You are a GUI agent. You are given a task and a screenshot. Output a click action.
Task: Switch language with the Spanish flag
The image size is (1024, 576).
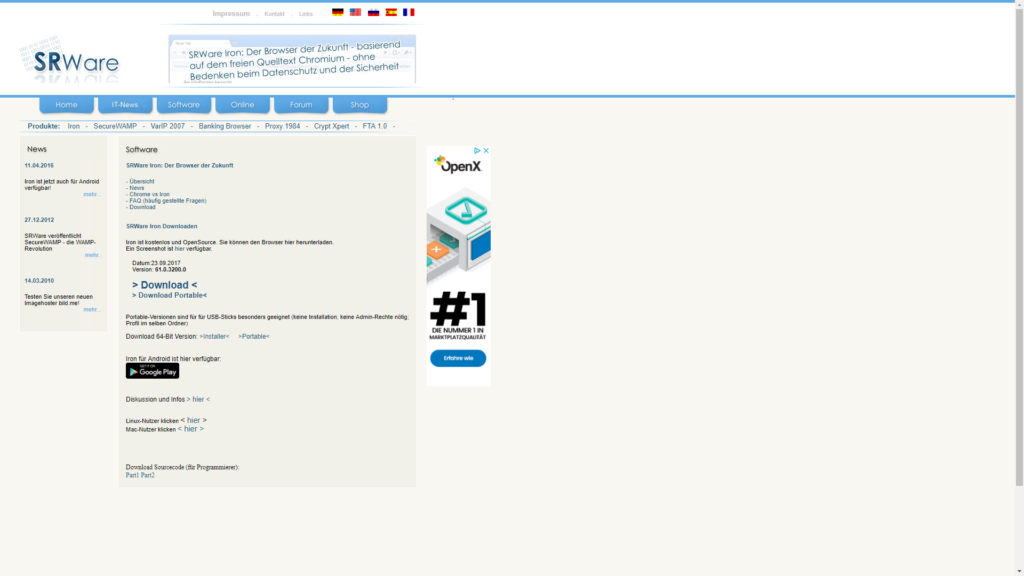click(391, 12)
